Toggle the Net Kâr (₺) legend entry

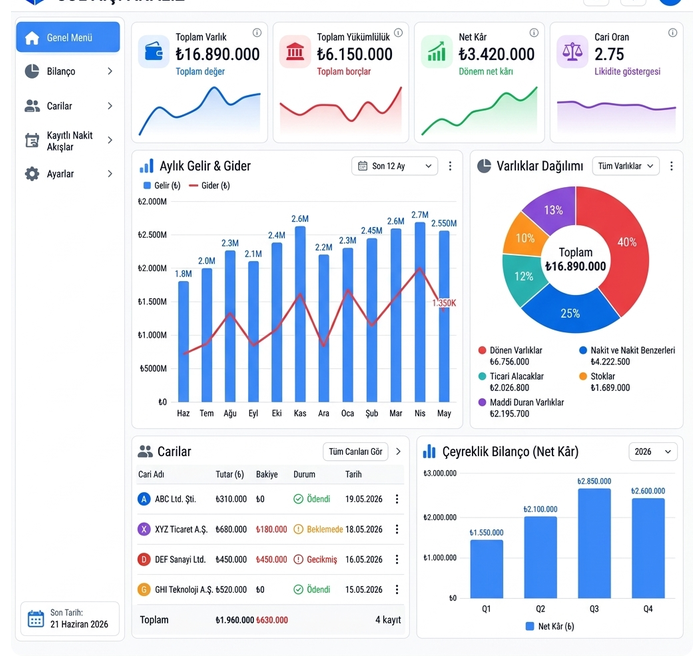click(550, 626)
